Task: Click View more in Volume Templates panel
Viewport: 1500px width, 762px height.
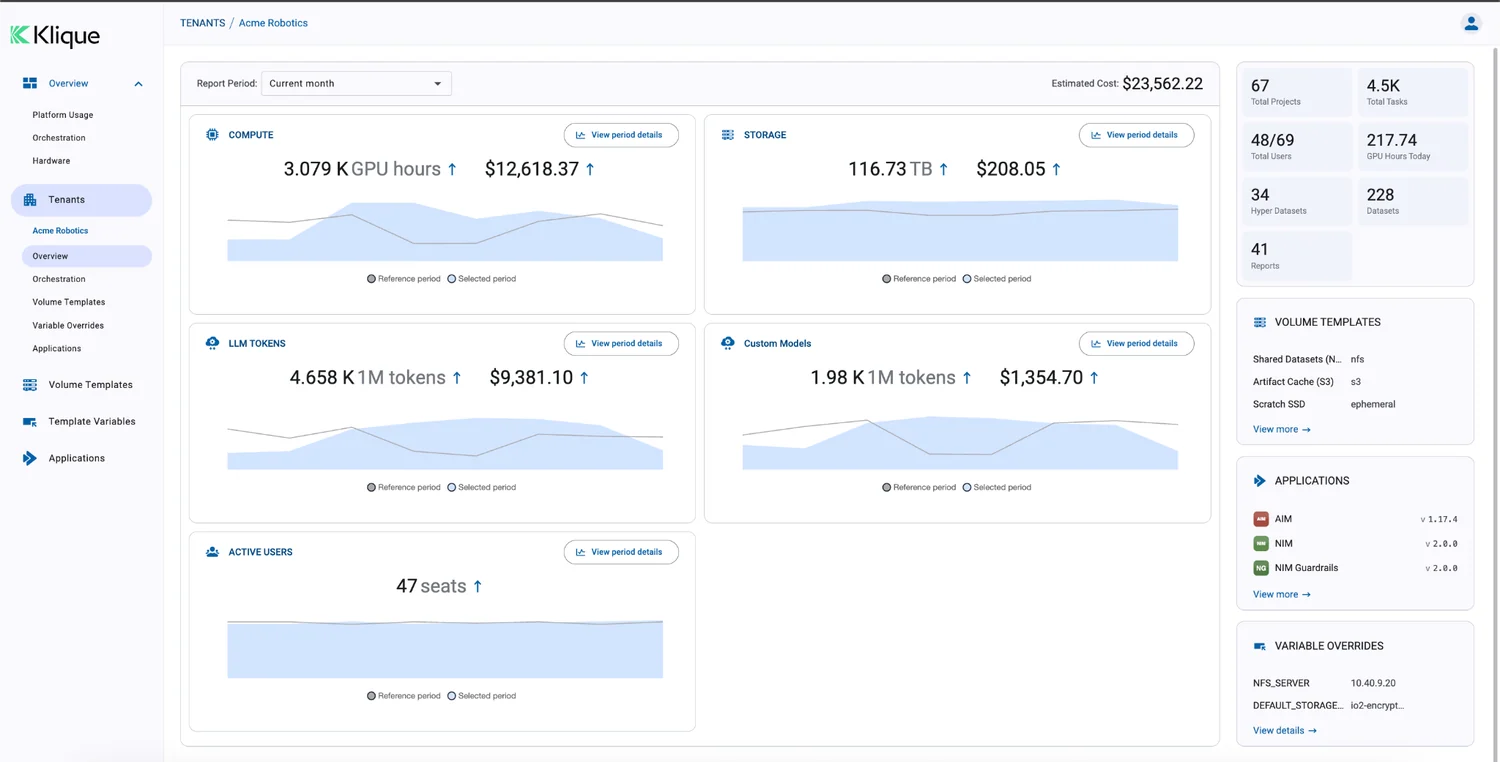Action: 1281,429
